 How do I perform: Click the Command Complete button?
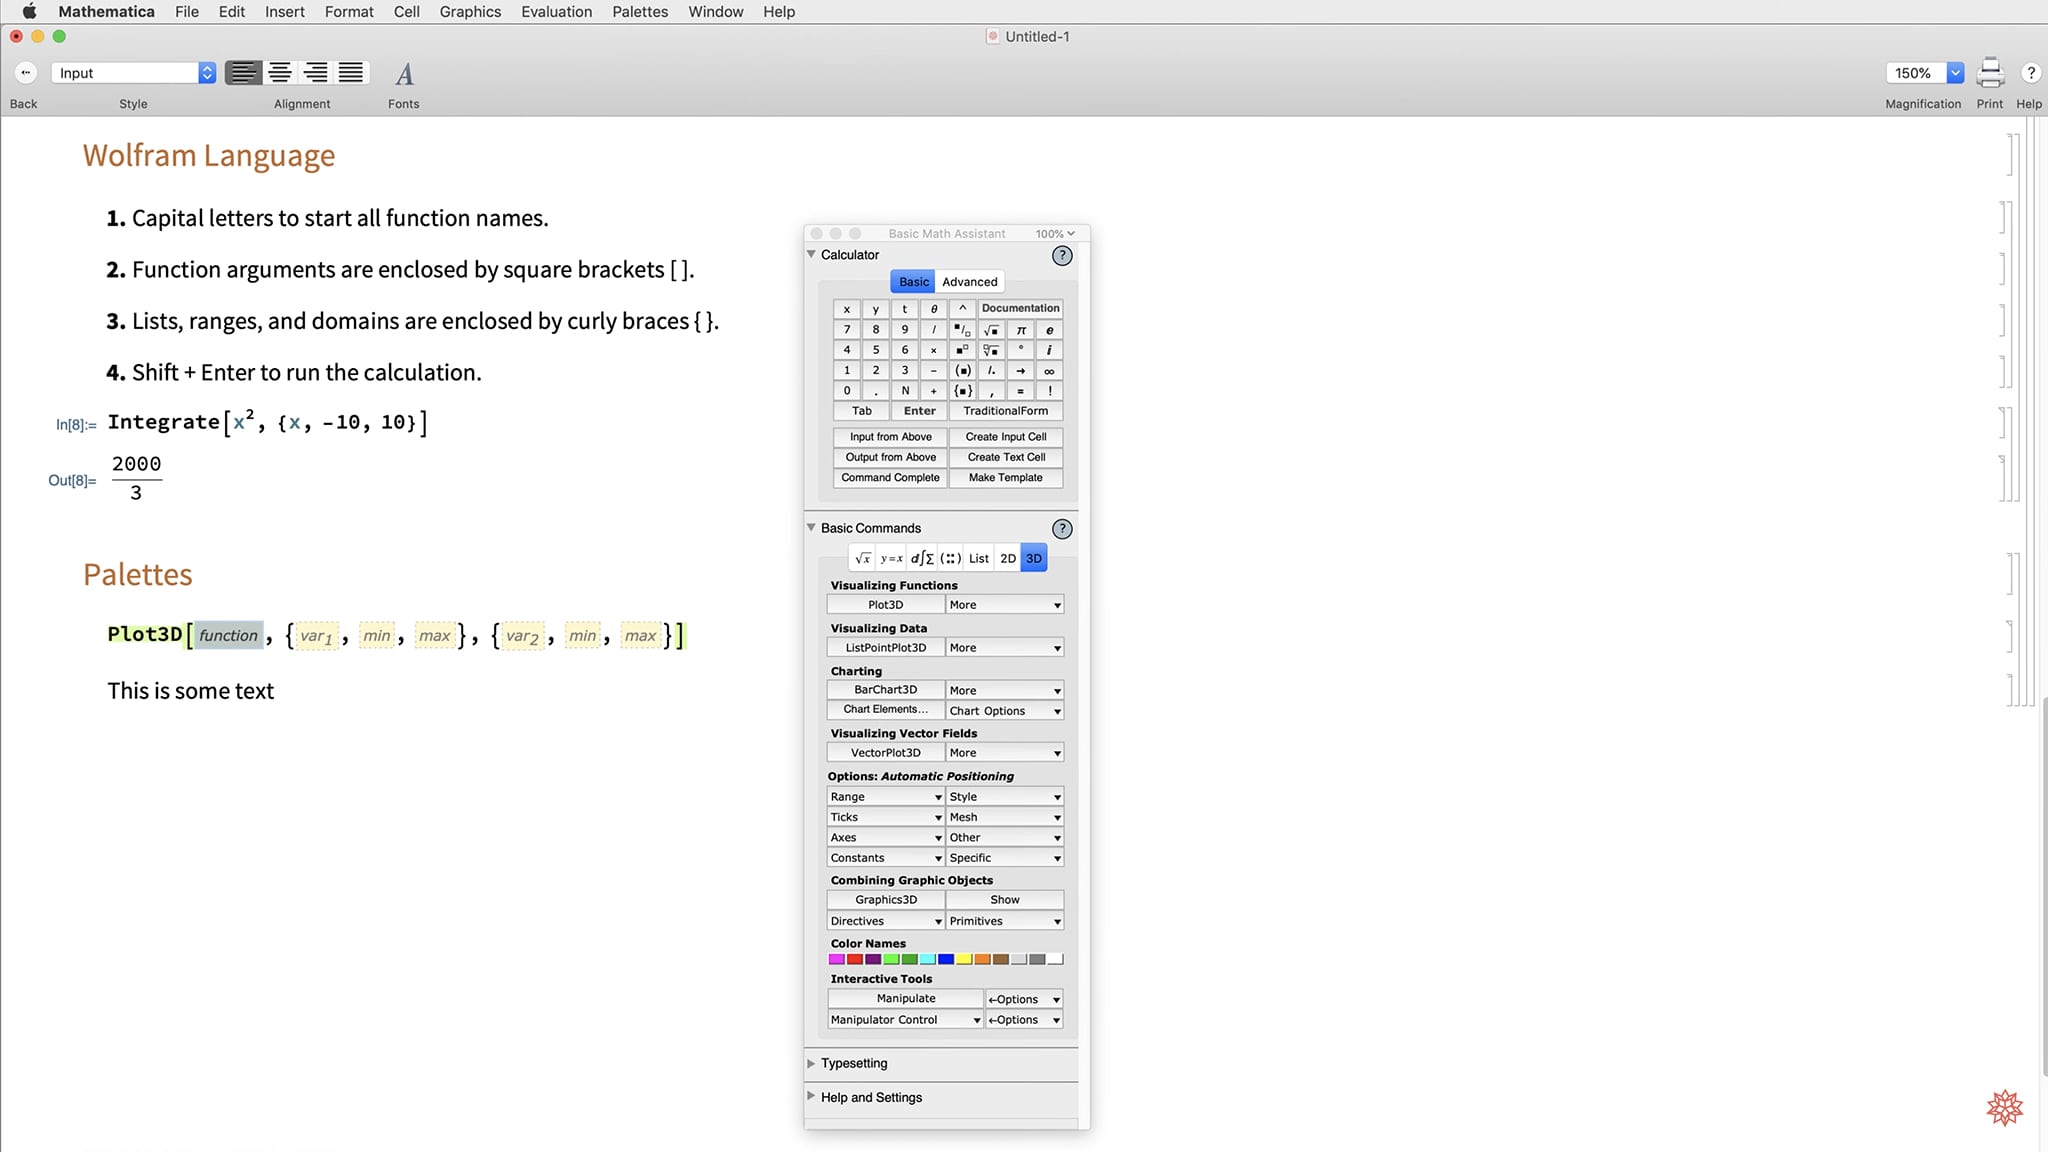tap(889, 477)
